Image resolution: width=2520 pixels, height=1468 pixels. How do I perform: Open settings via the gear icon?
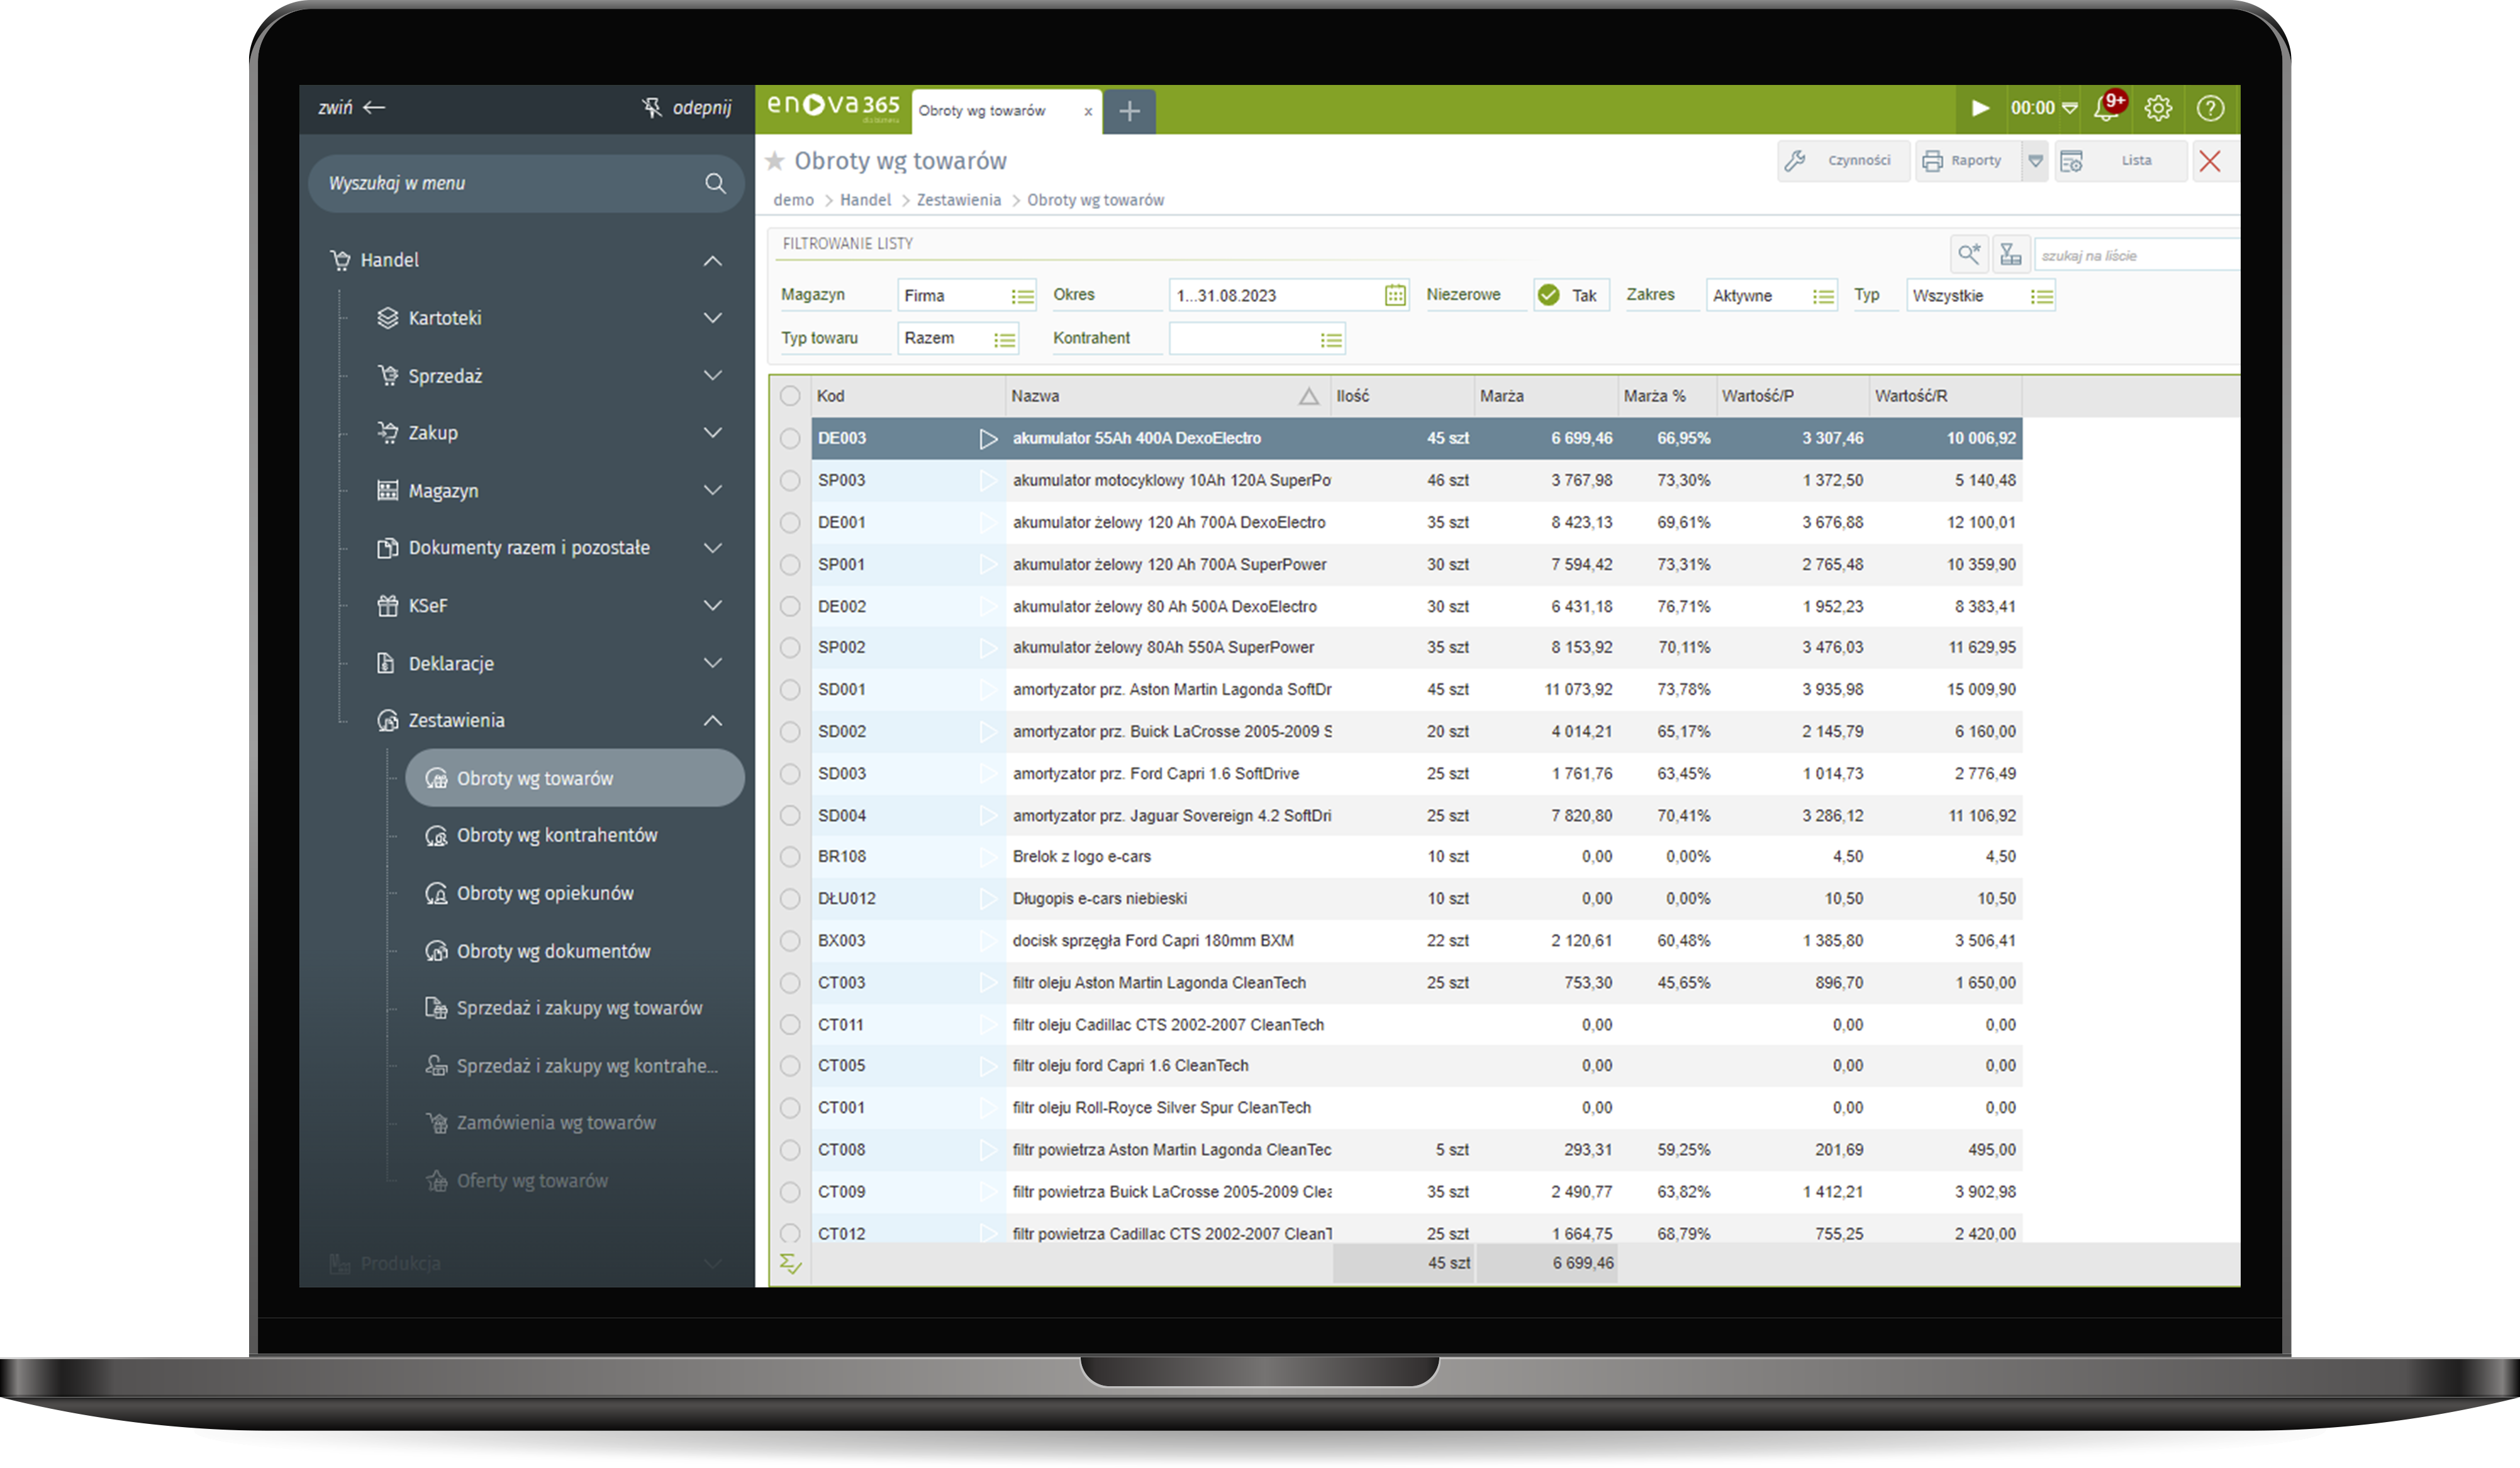click(x=2158, y=108)
